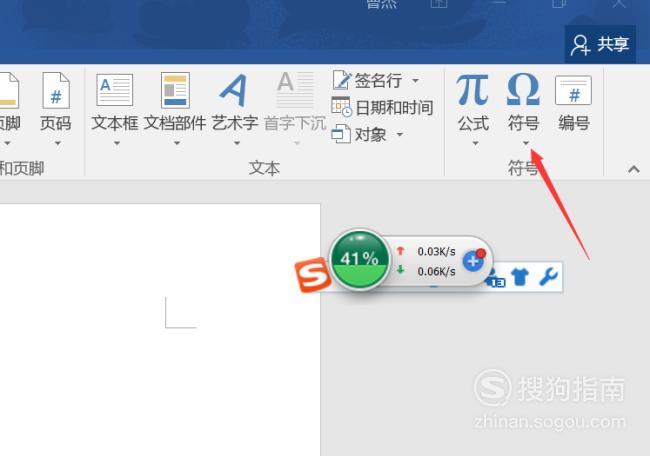Image resolution: width=650 pixels, height=456 pixels.
Task: Insert a Signature Line (签名行)
Action: click(x=367, y=80)
